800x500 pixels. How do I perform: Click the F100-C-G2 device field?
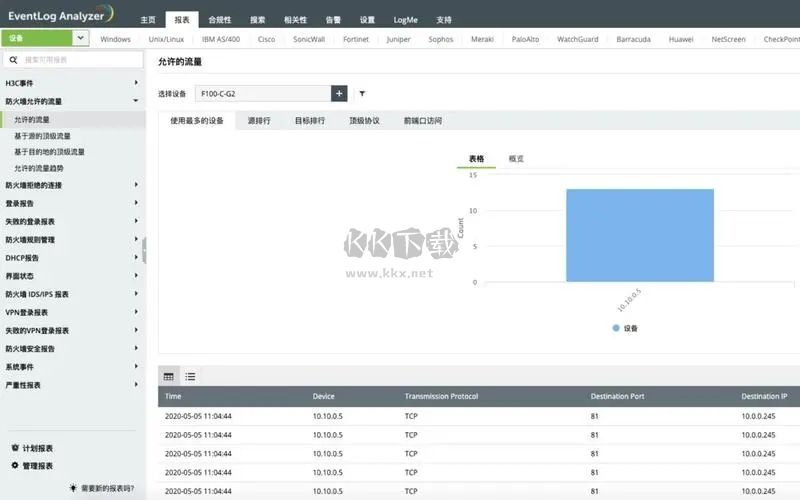(263, 93)
